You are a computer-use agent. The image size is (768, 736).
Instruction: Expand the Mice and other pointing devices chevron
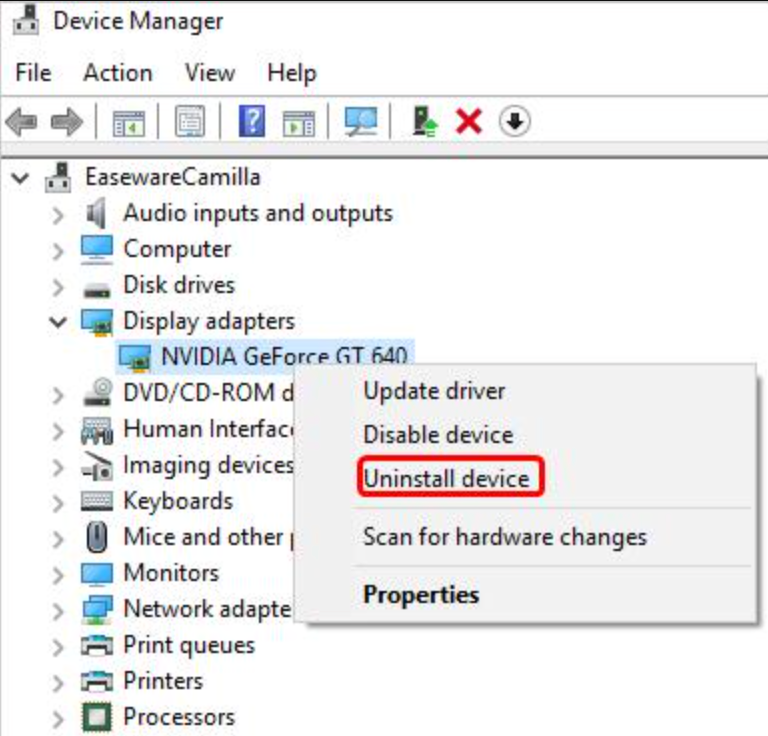point(58,539)
